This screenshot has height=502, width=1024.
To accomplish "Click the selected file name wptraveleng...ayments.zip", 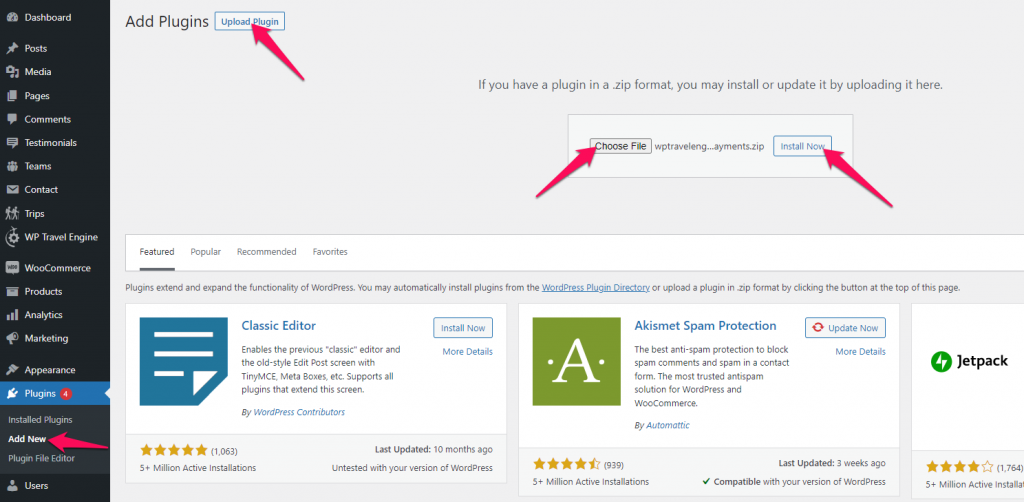I will coord(709,146).
